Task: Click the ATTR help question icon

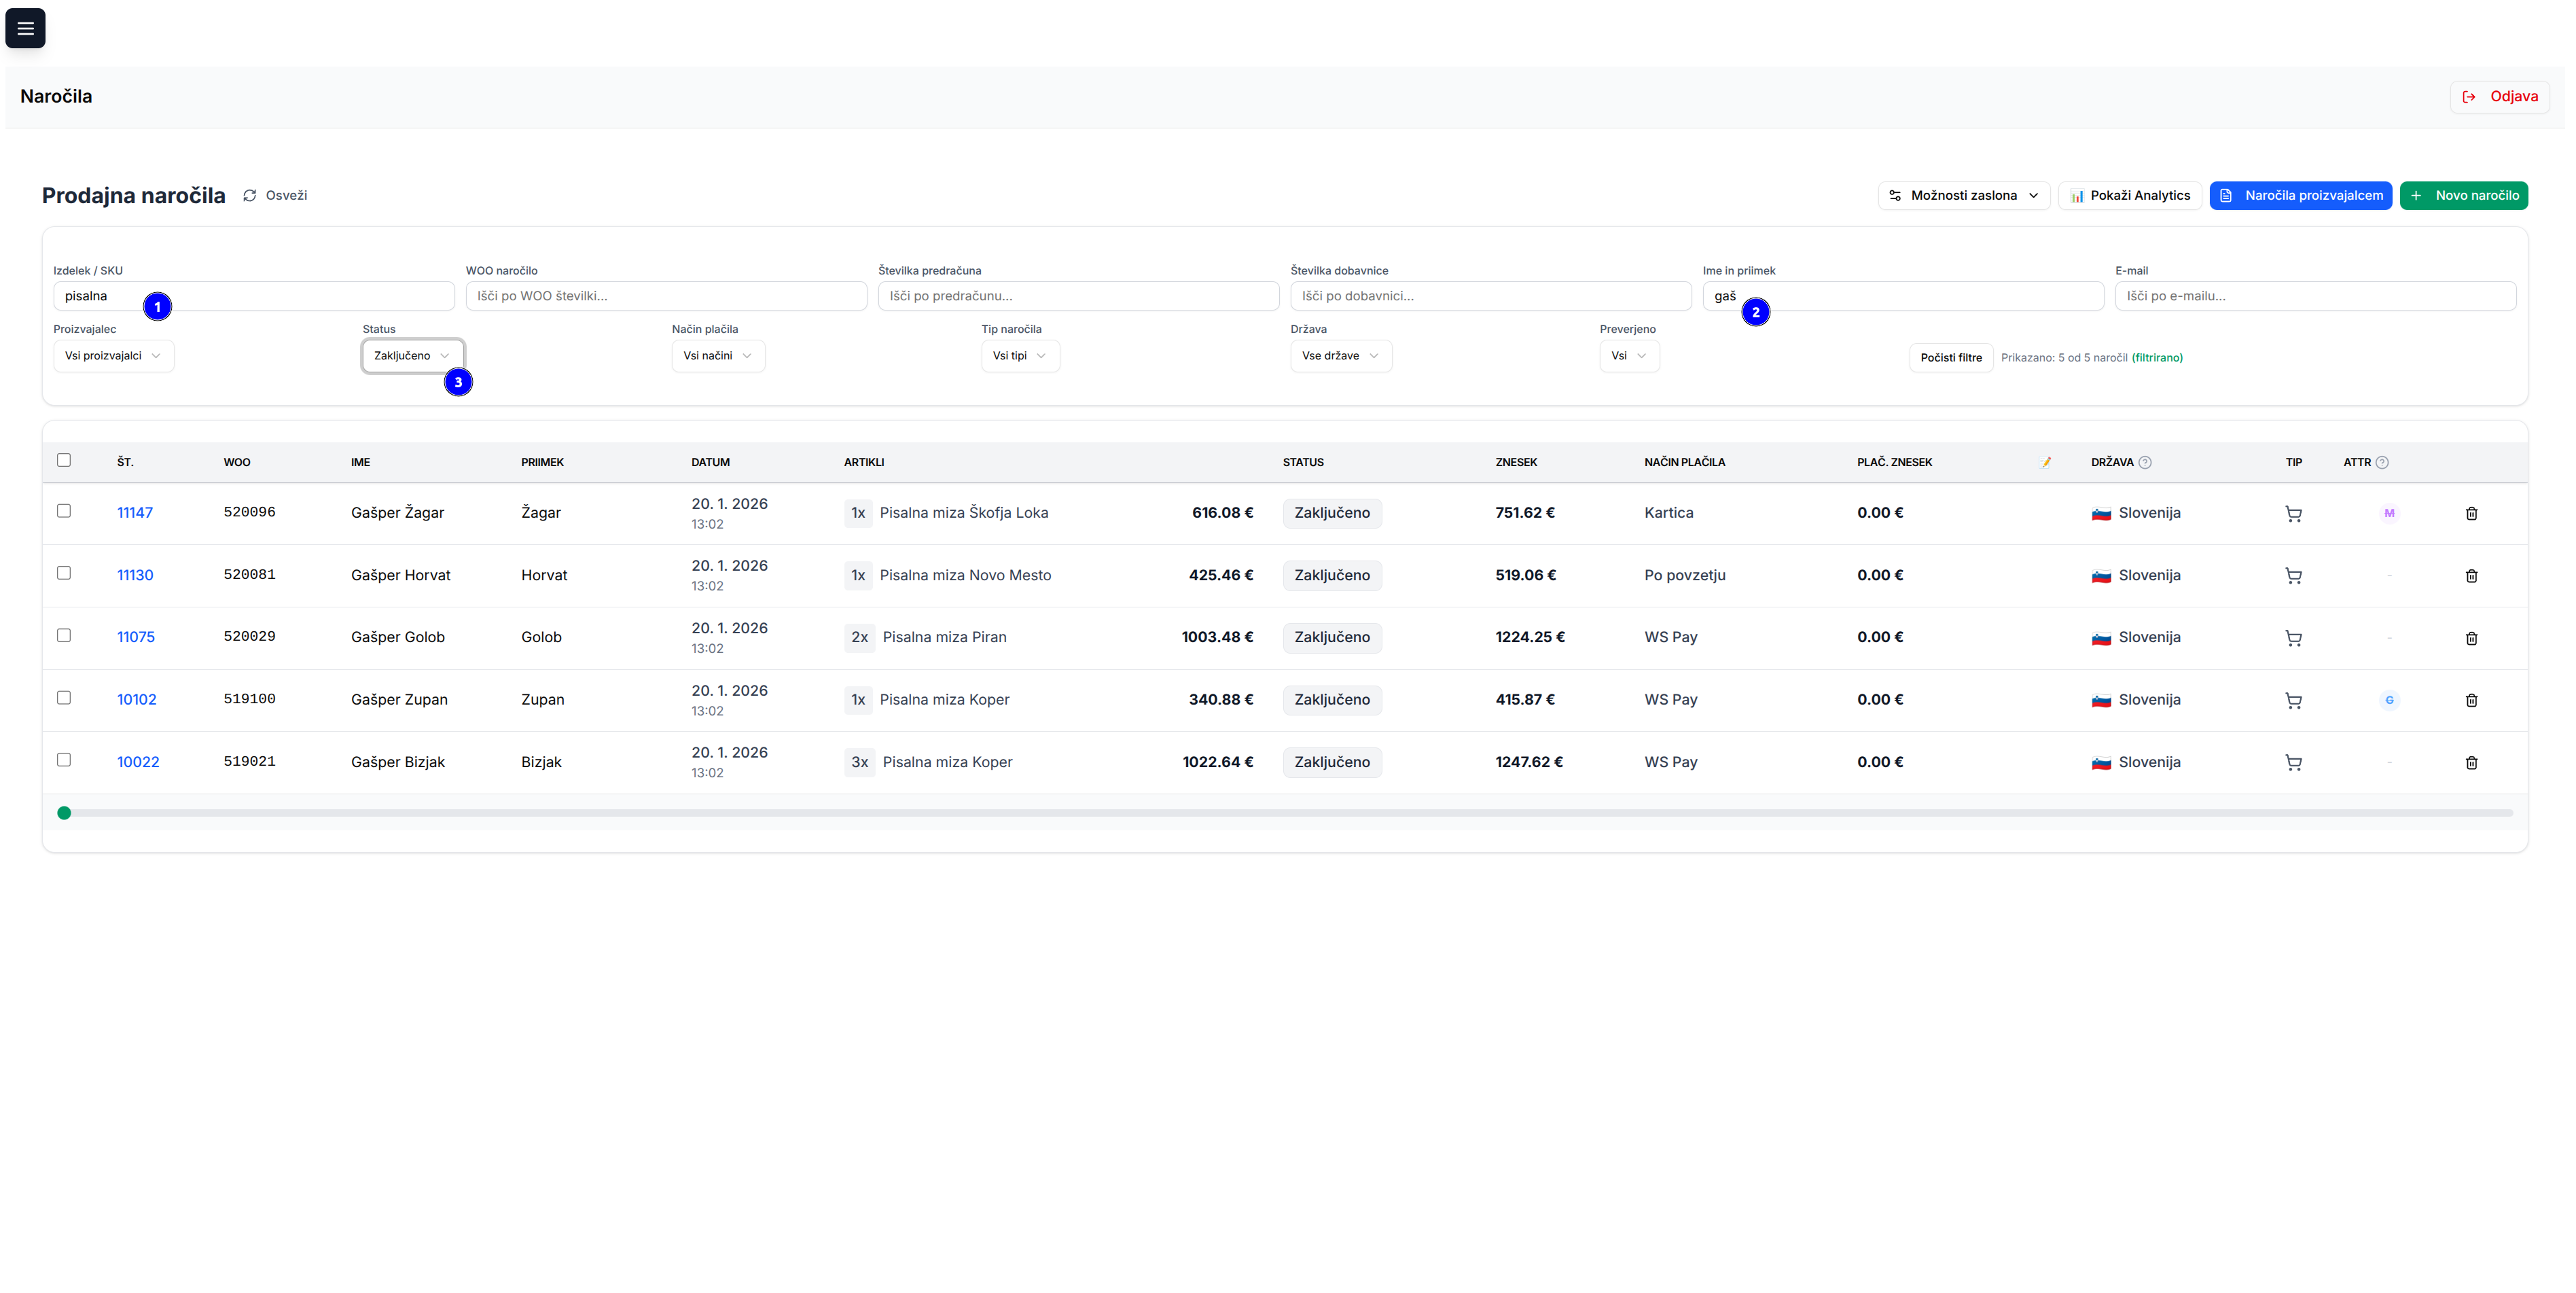Action: (2382, 462)
